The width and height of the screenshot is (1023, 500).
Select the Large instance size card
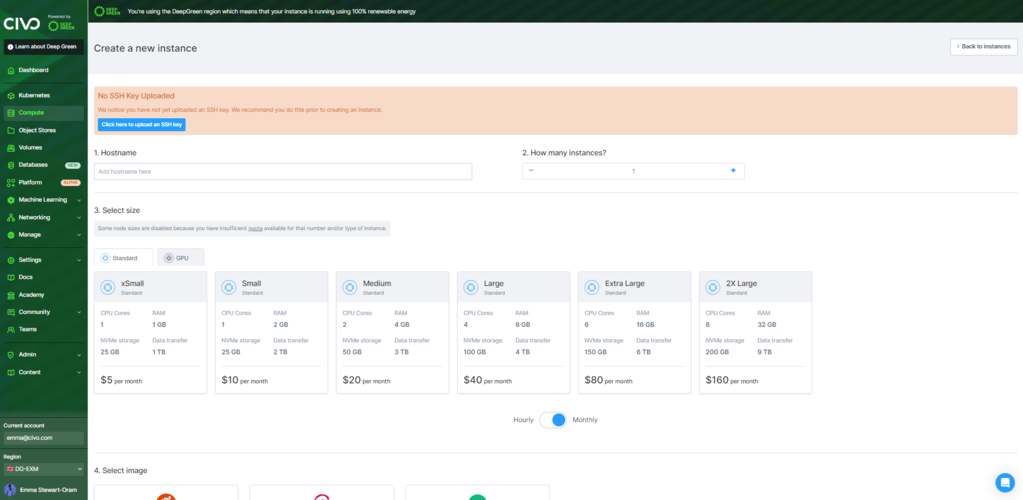tap(513, 332)
